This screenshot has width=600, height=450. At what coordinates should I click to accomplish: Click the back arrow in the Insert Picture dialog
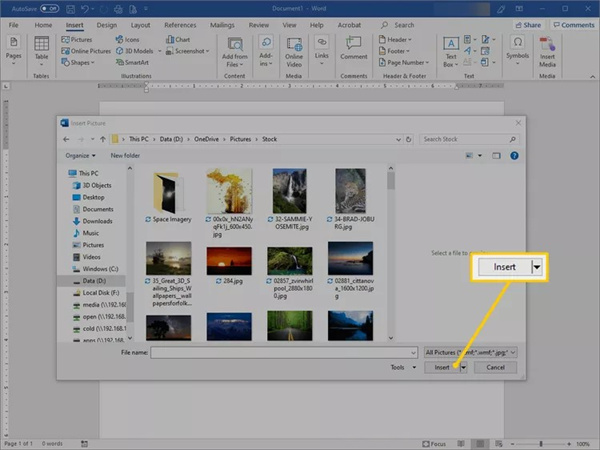(x=67, y=137)
